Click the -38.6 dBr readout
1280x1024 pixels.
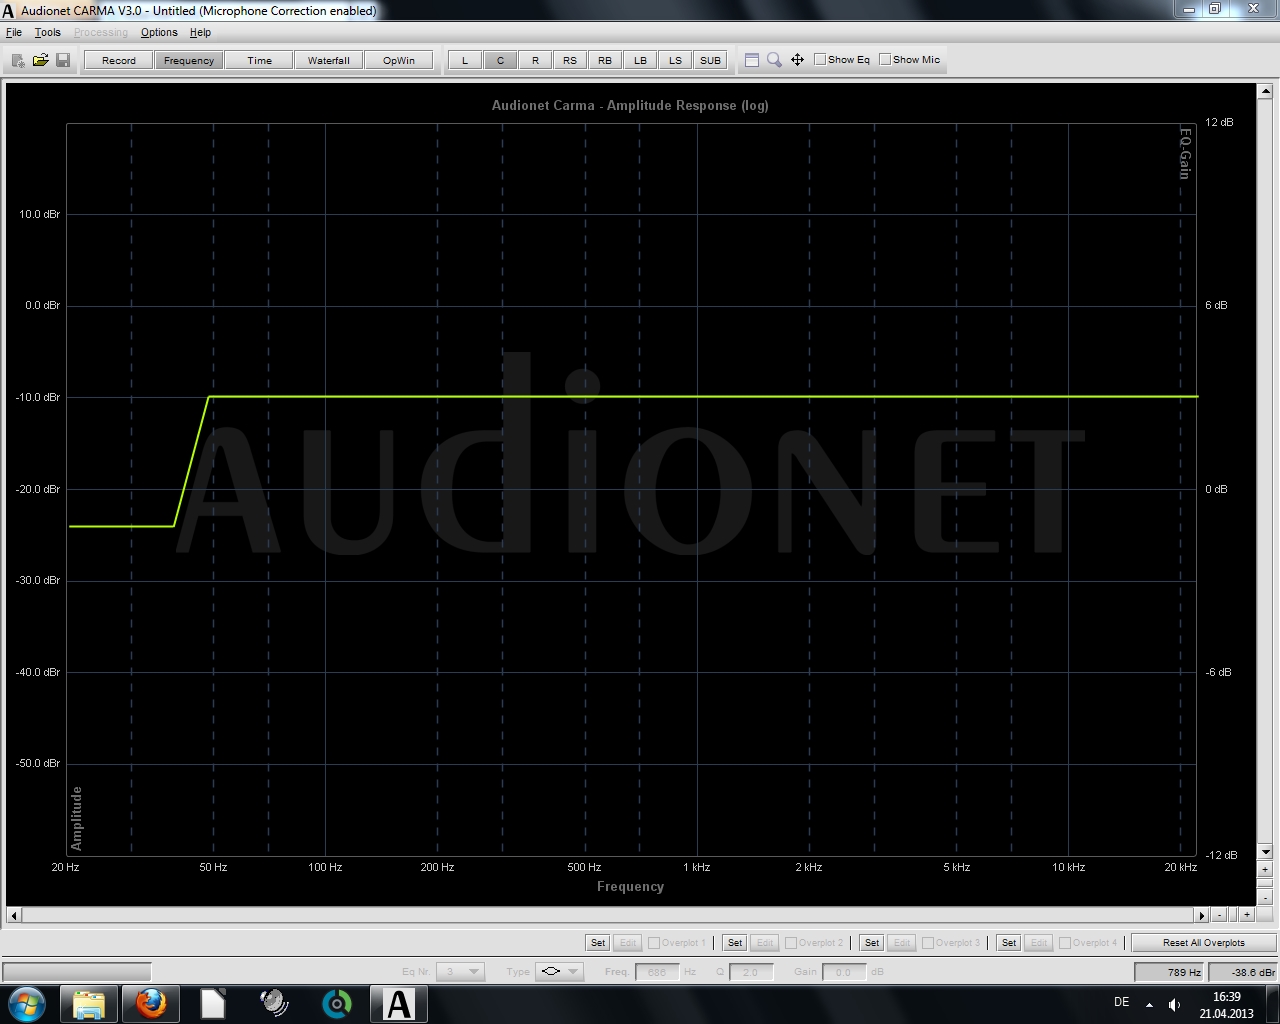tap(1243, 971)
